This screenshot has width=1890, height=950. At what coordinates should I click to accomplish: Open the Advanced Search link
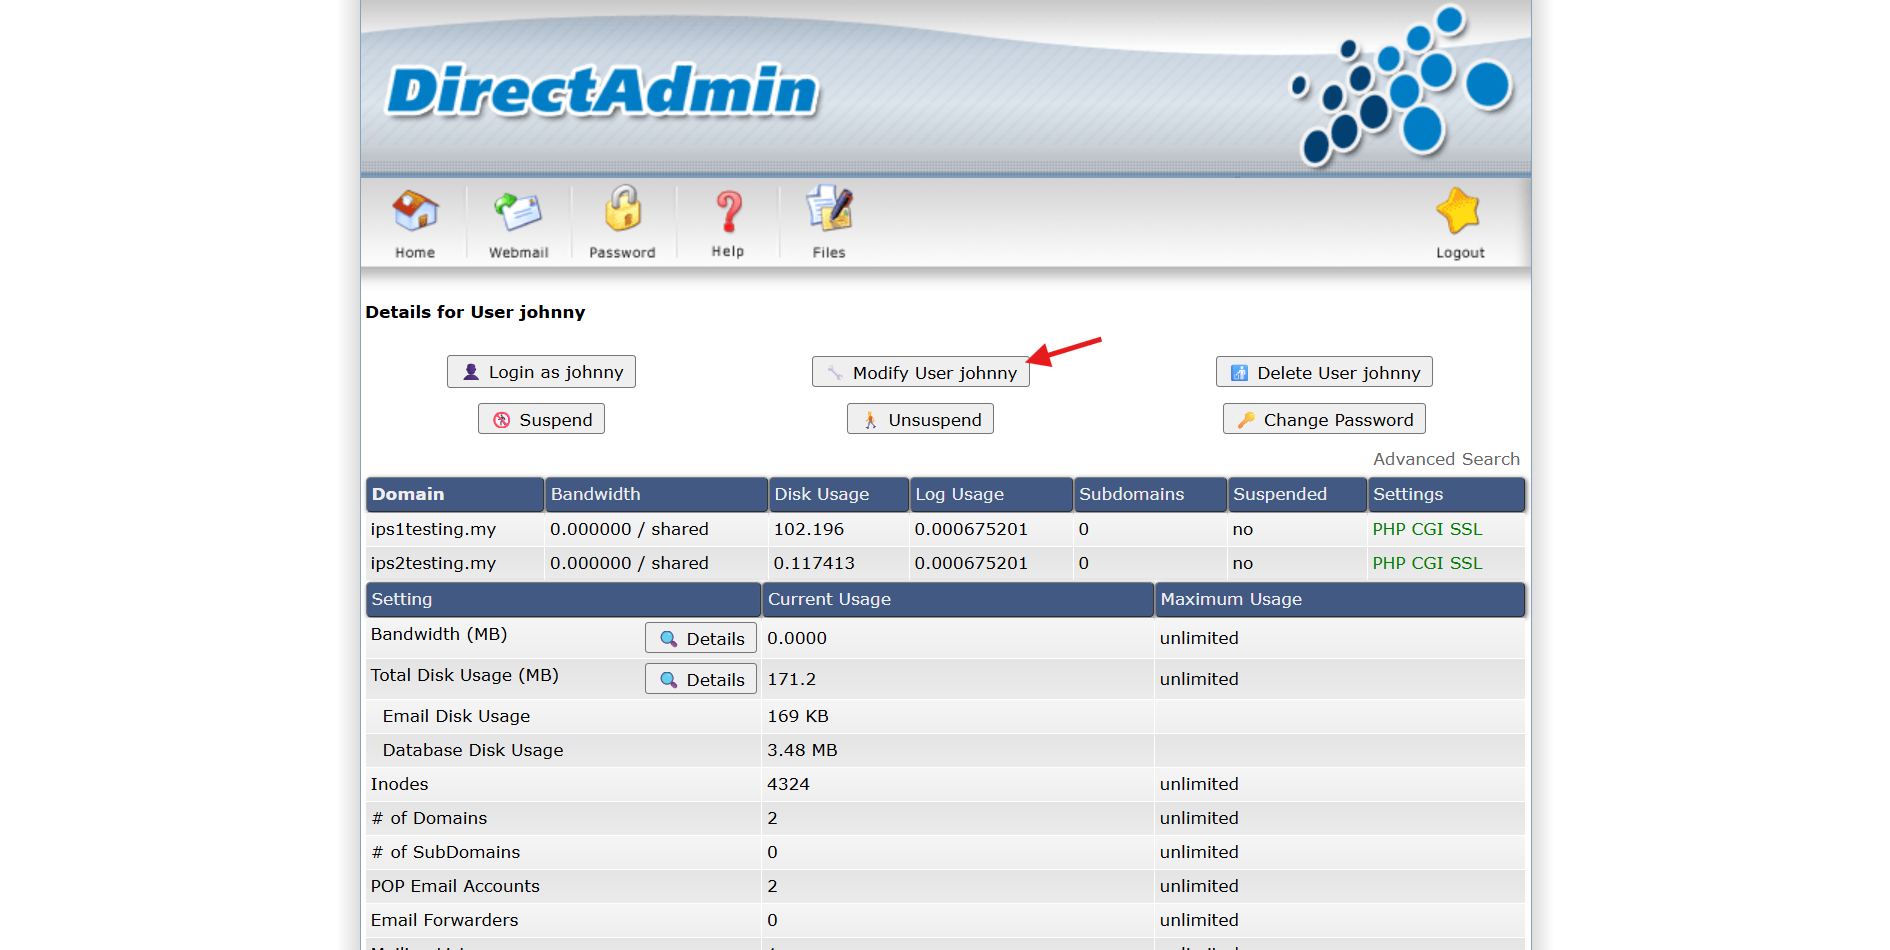tap(1446, 459)
